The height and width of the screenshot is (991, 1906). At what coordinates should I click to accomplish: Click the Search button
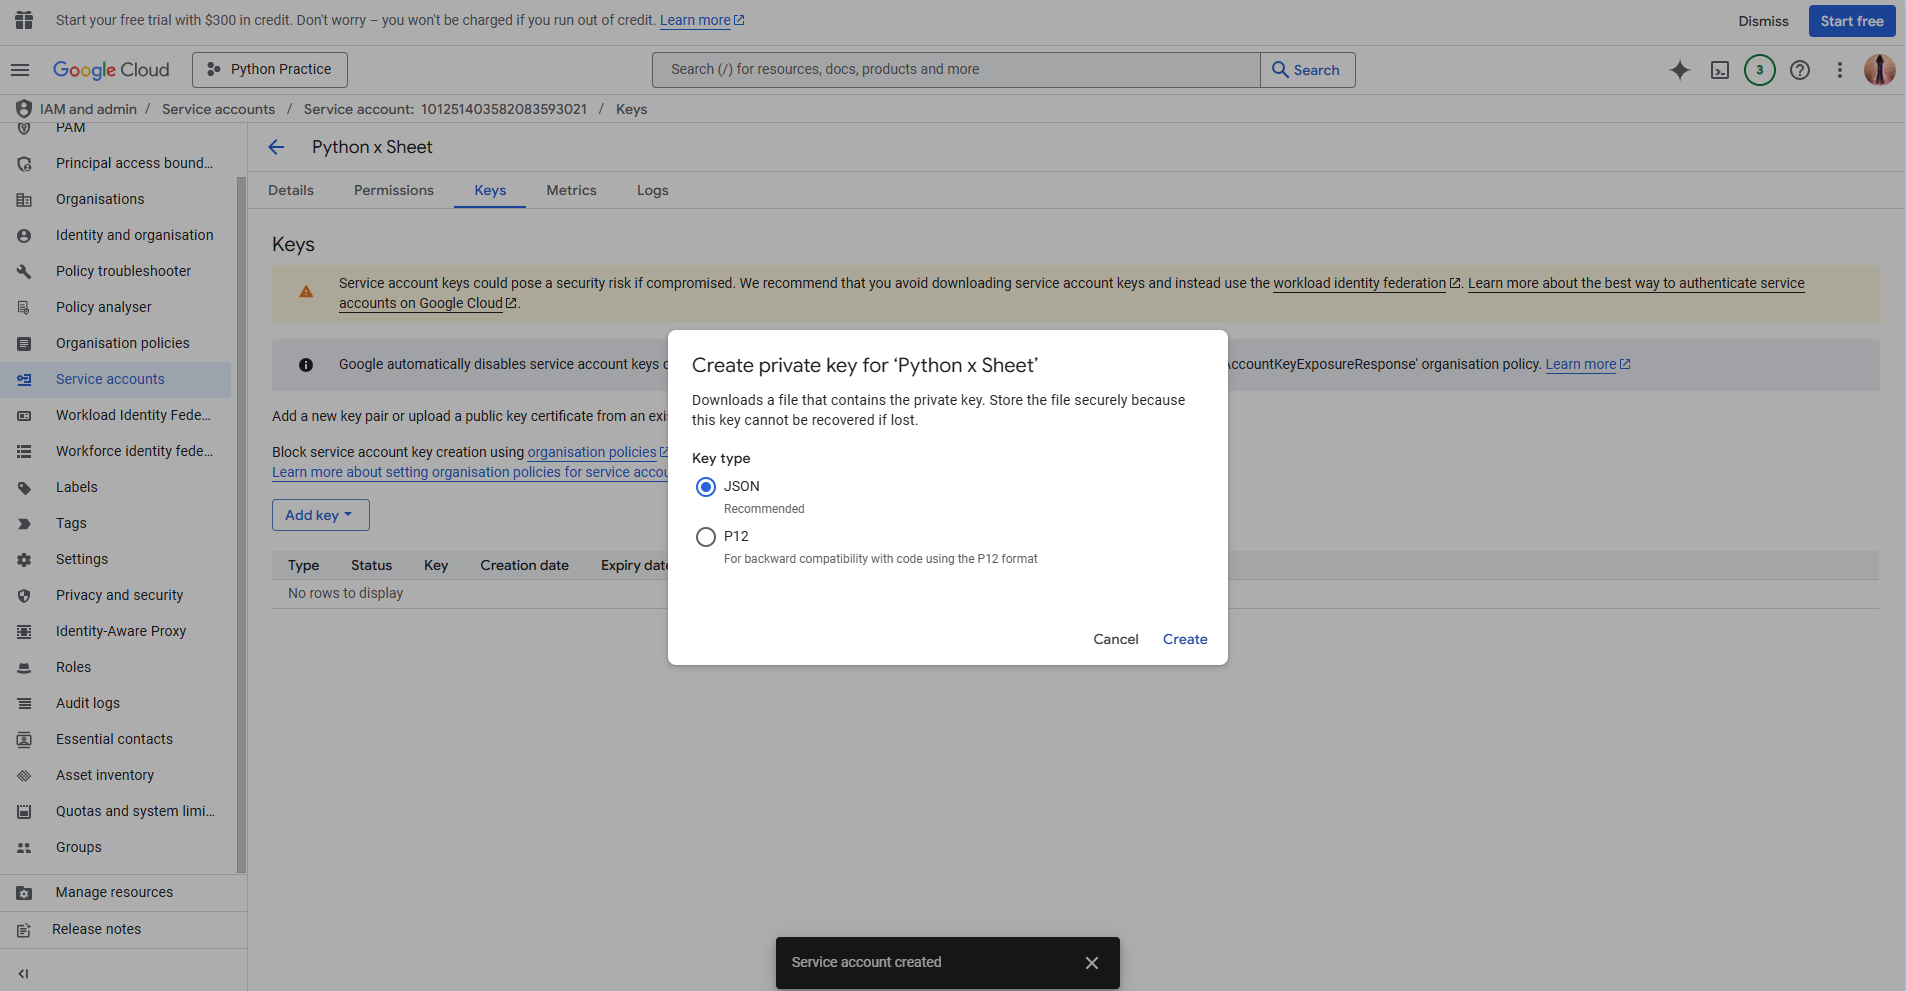(x=1308, y=70)
